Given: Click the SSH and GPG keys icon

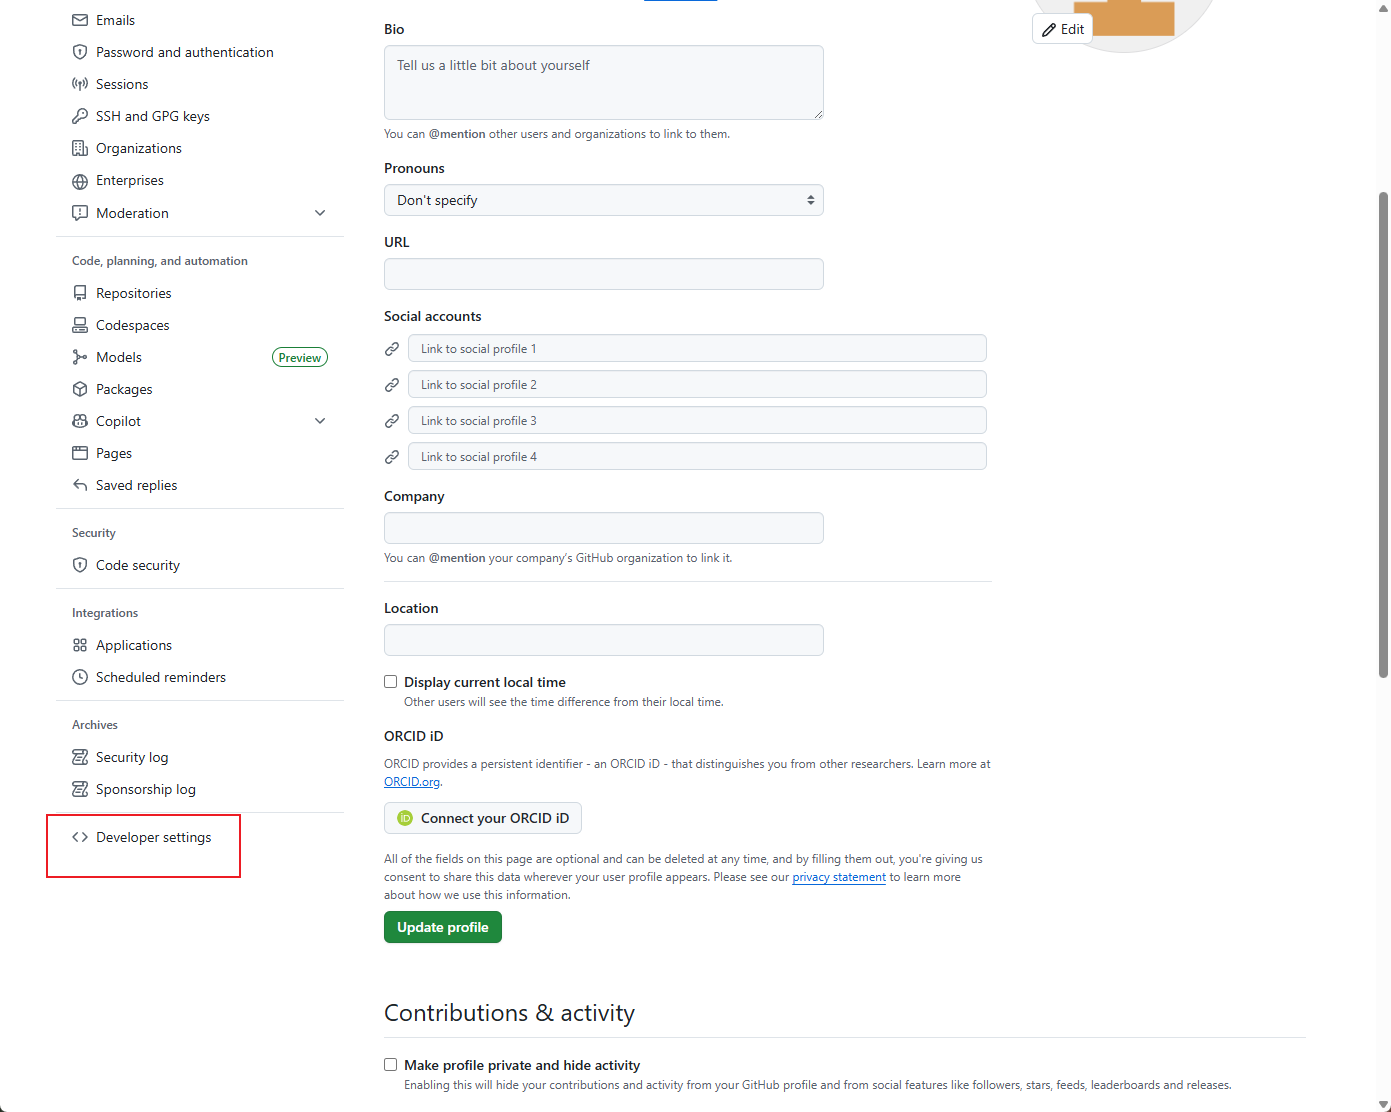Looking at the screenshot, I should (80, 116).
